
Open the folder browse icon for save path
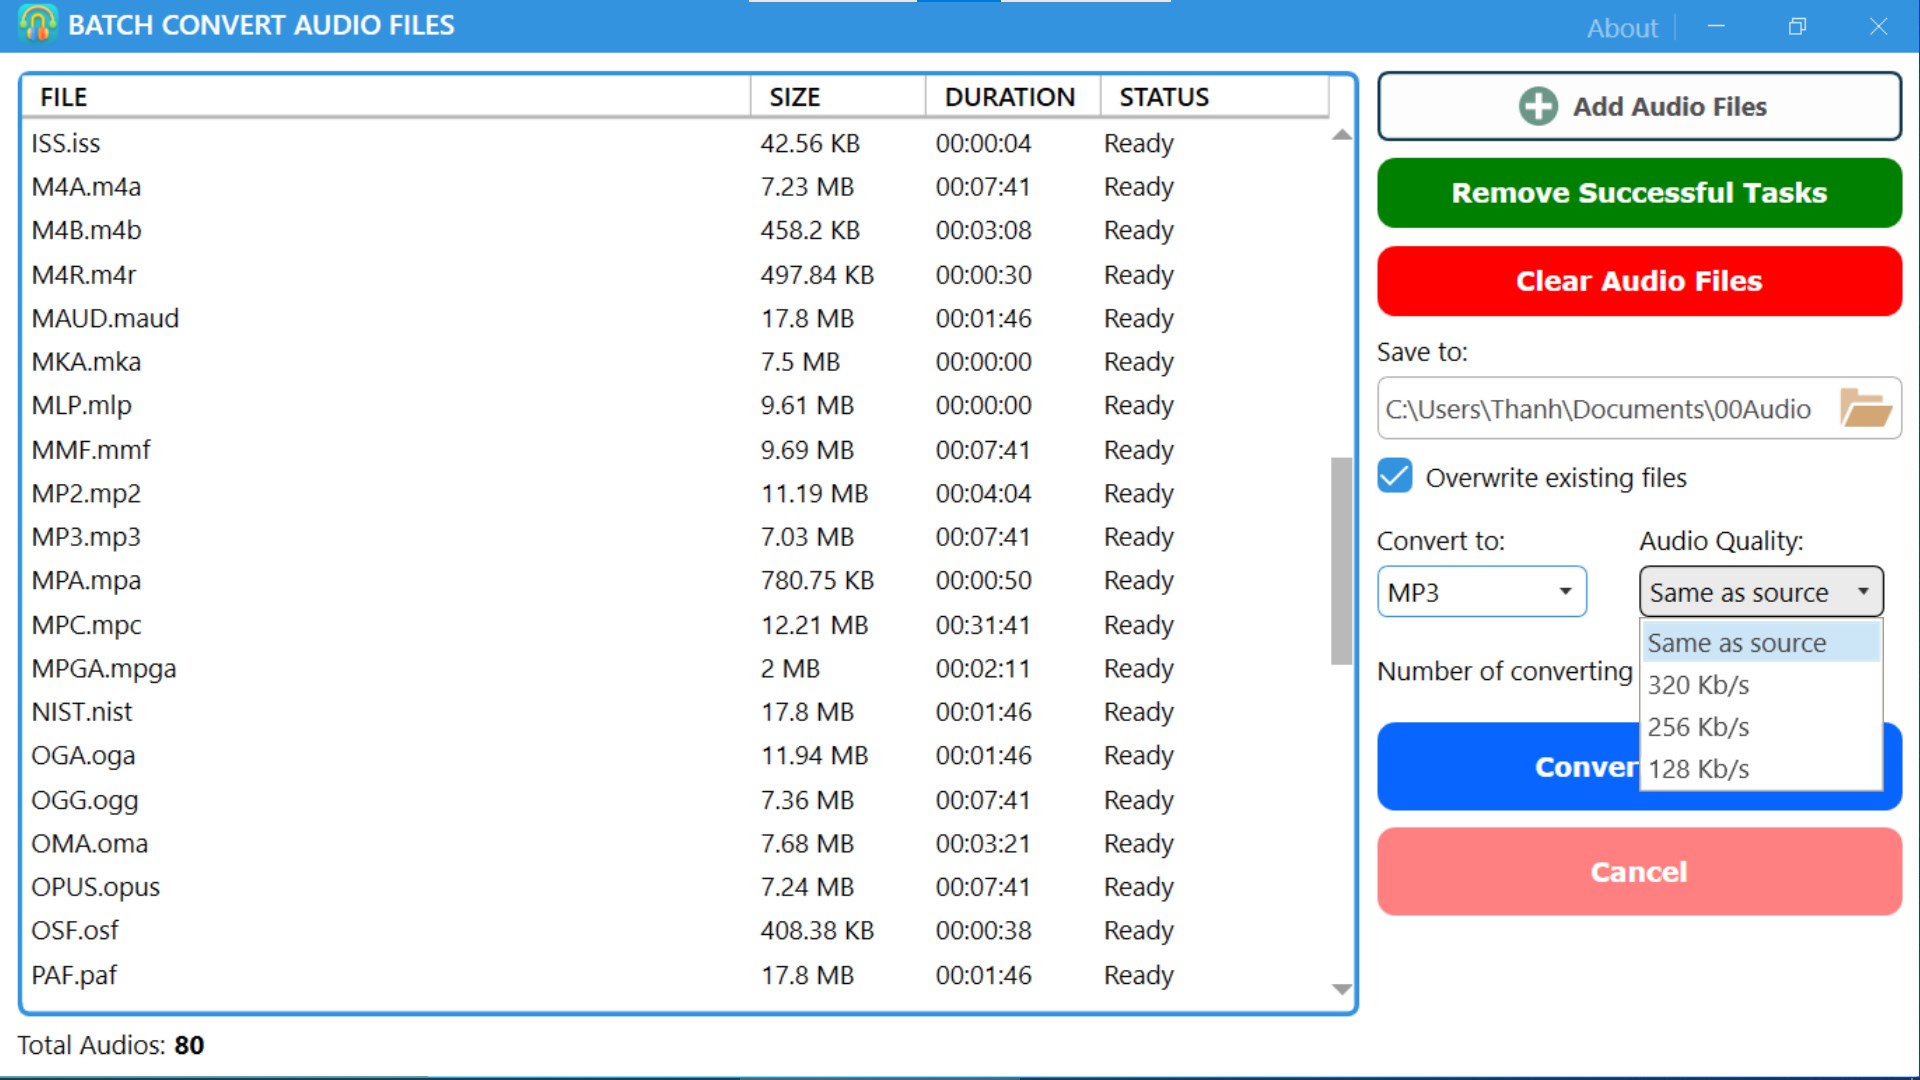coord(1864,408)
